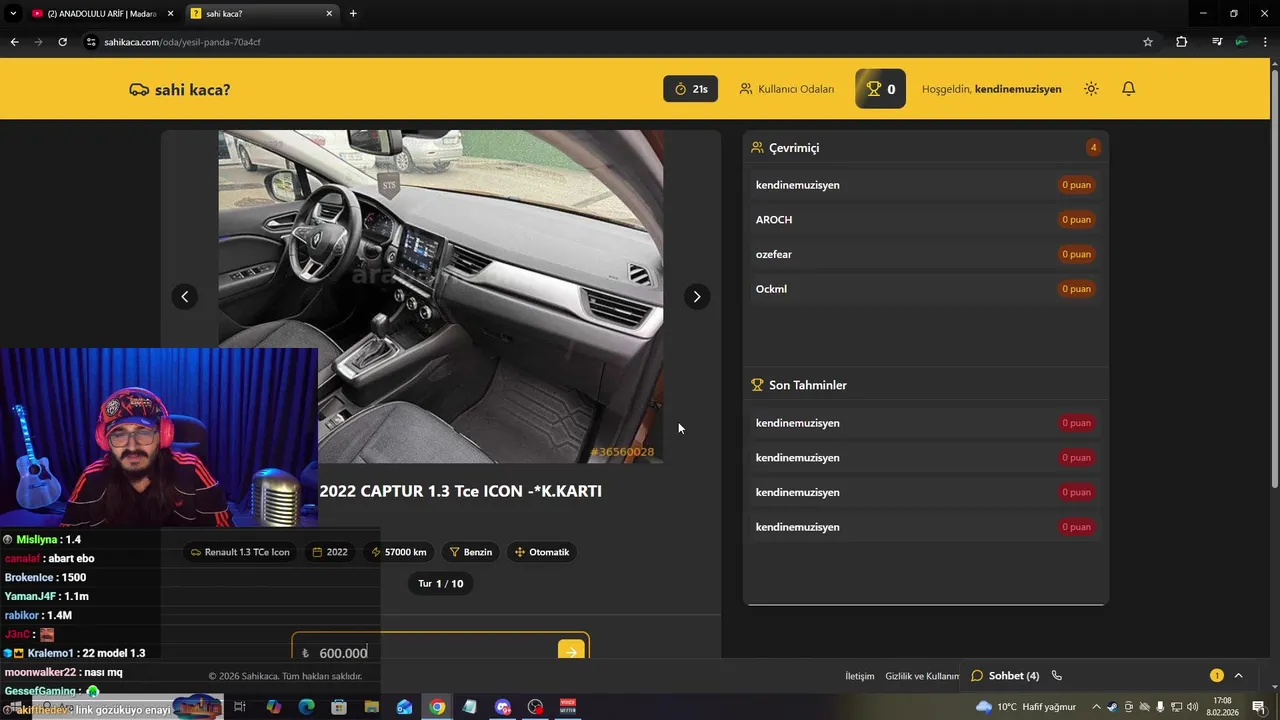
Task: Open the trophy score badge
Action: click(x=880, y=89)
